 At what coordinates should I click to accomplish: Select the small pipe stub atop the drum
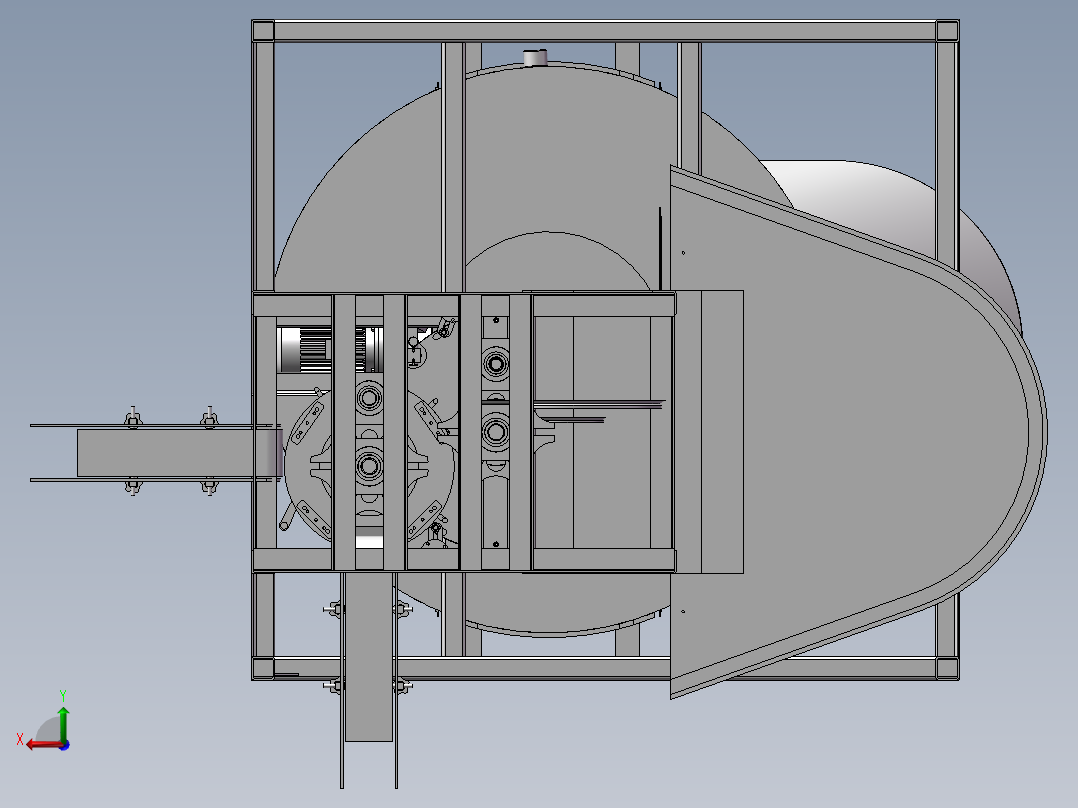coord(535,57)
